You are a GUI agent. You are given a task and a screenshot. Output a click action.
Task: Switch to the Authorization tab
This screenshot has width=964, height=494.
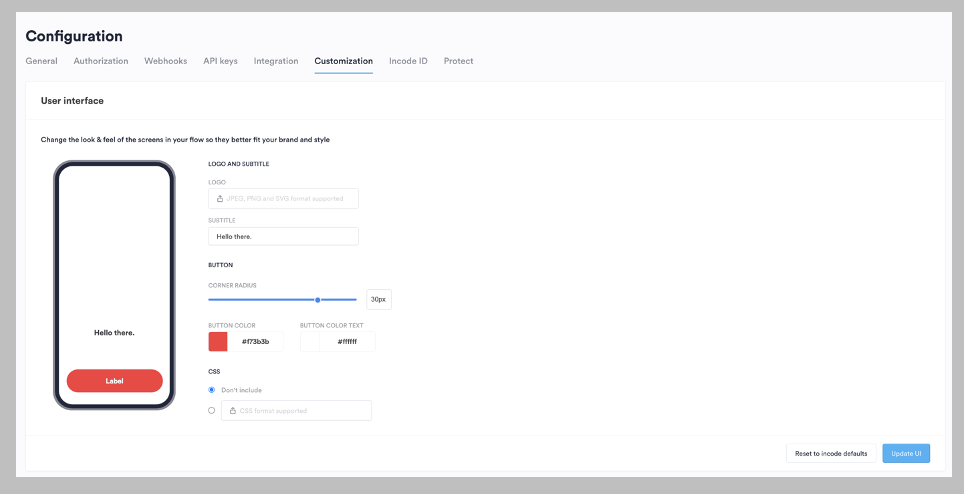click(101, 61)
